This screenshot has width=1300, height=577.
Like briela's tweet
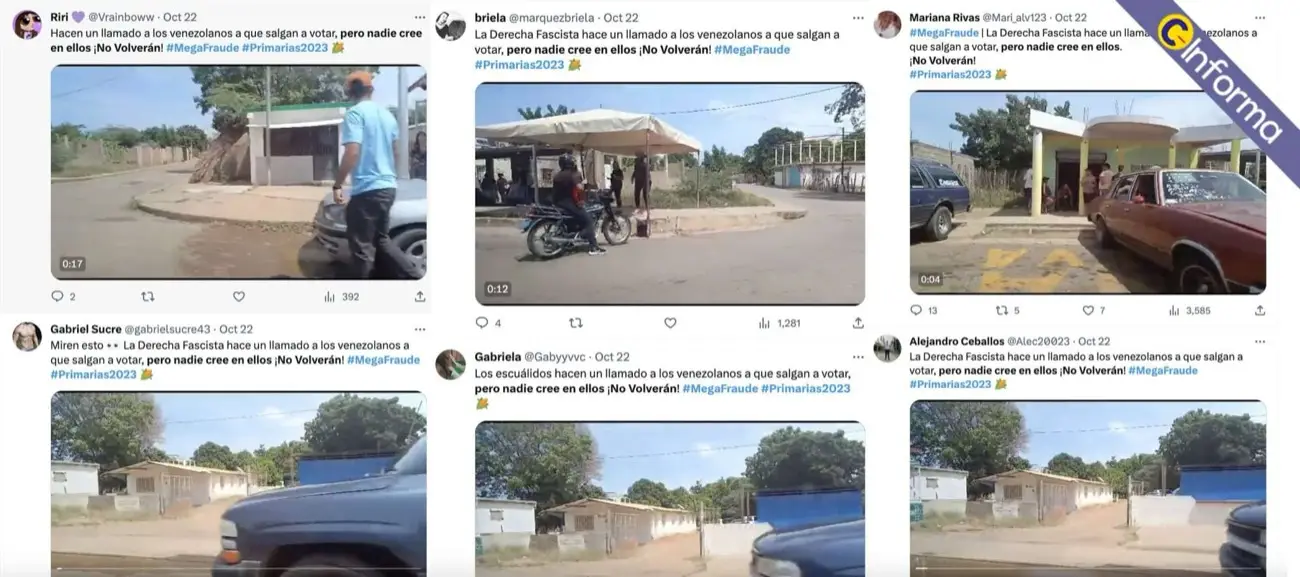670,323
